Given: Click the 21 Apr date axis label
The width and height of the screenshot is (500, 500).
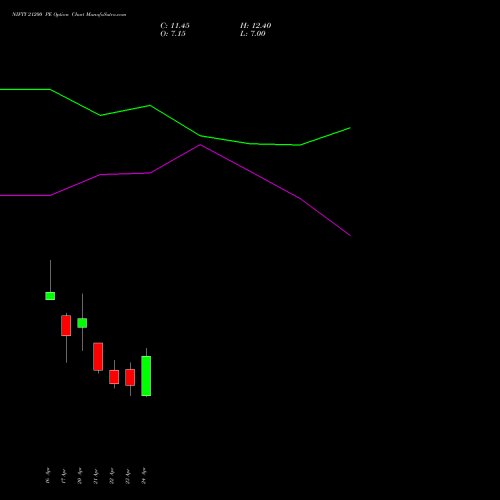Looking at the screenshot, I should (96, 476).
